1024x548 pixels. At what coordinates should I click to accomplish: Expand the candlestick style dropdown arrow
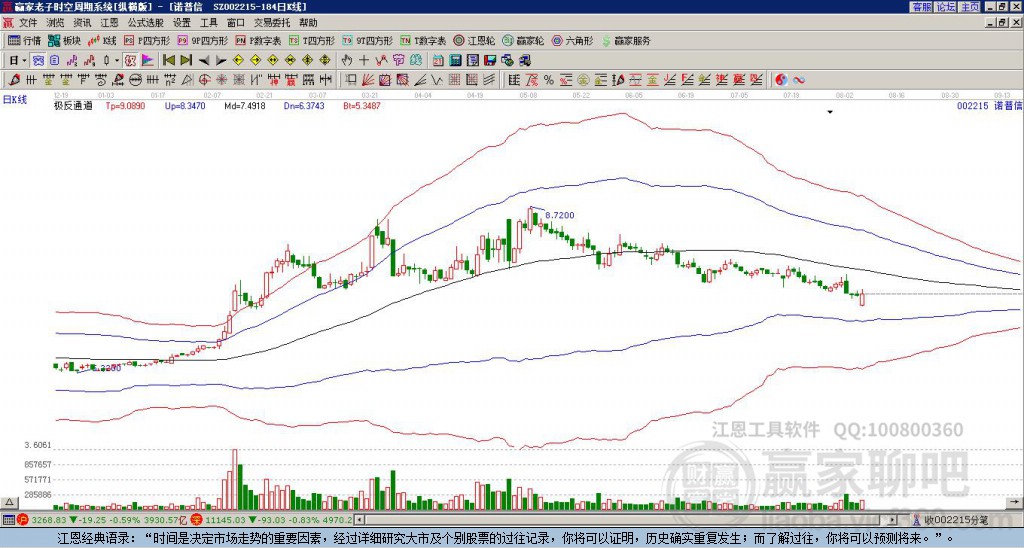click(117, 61)
